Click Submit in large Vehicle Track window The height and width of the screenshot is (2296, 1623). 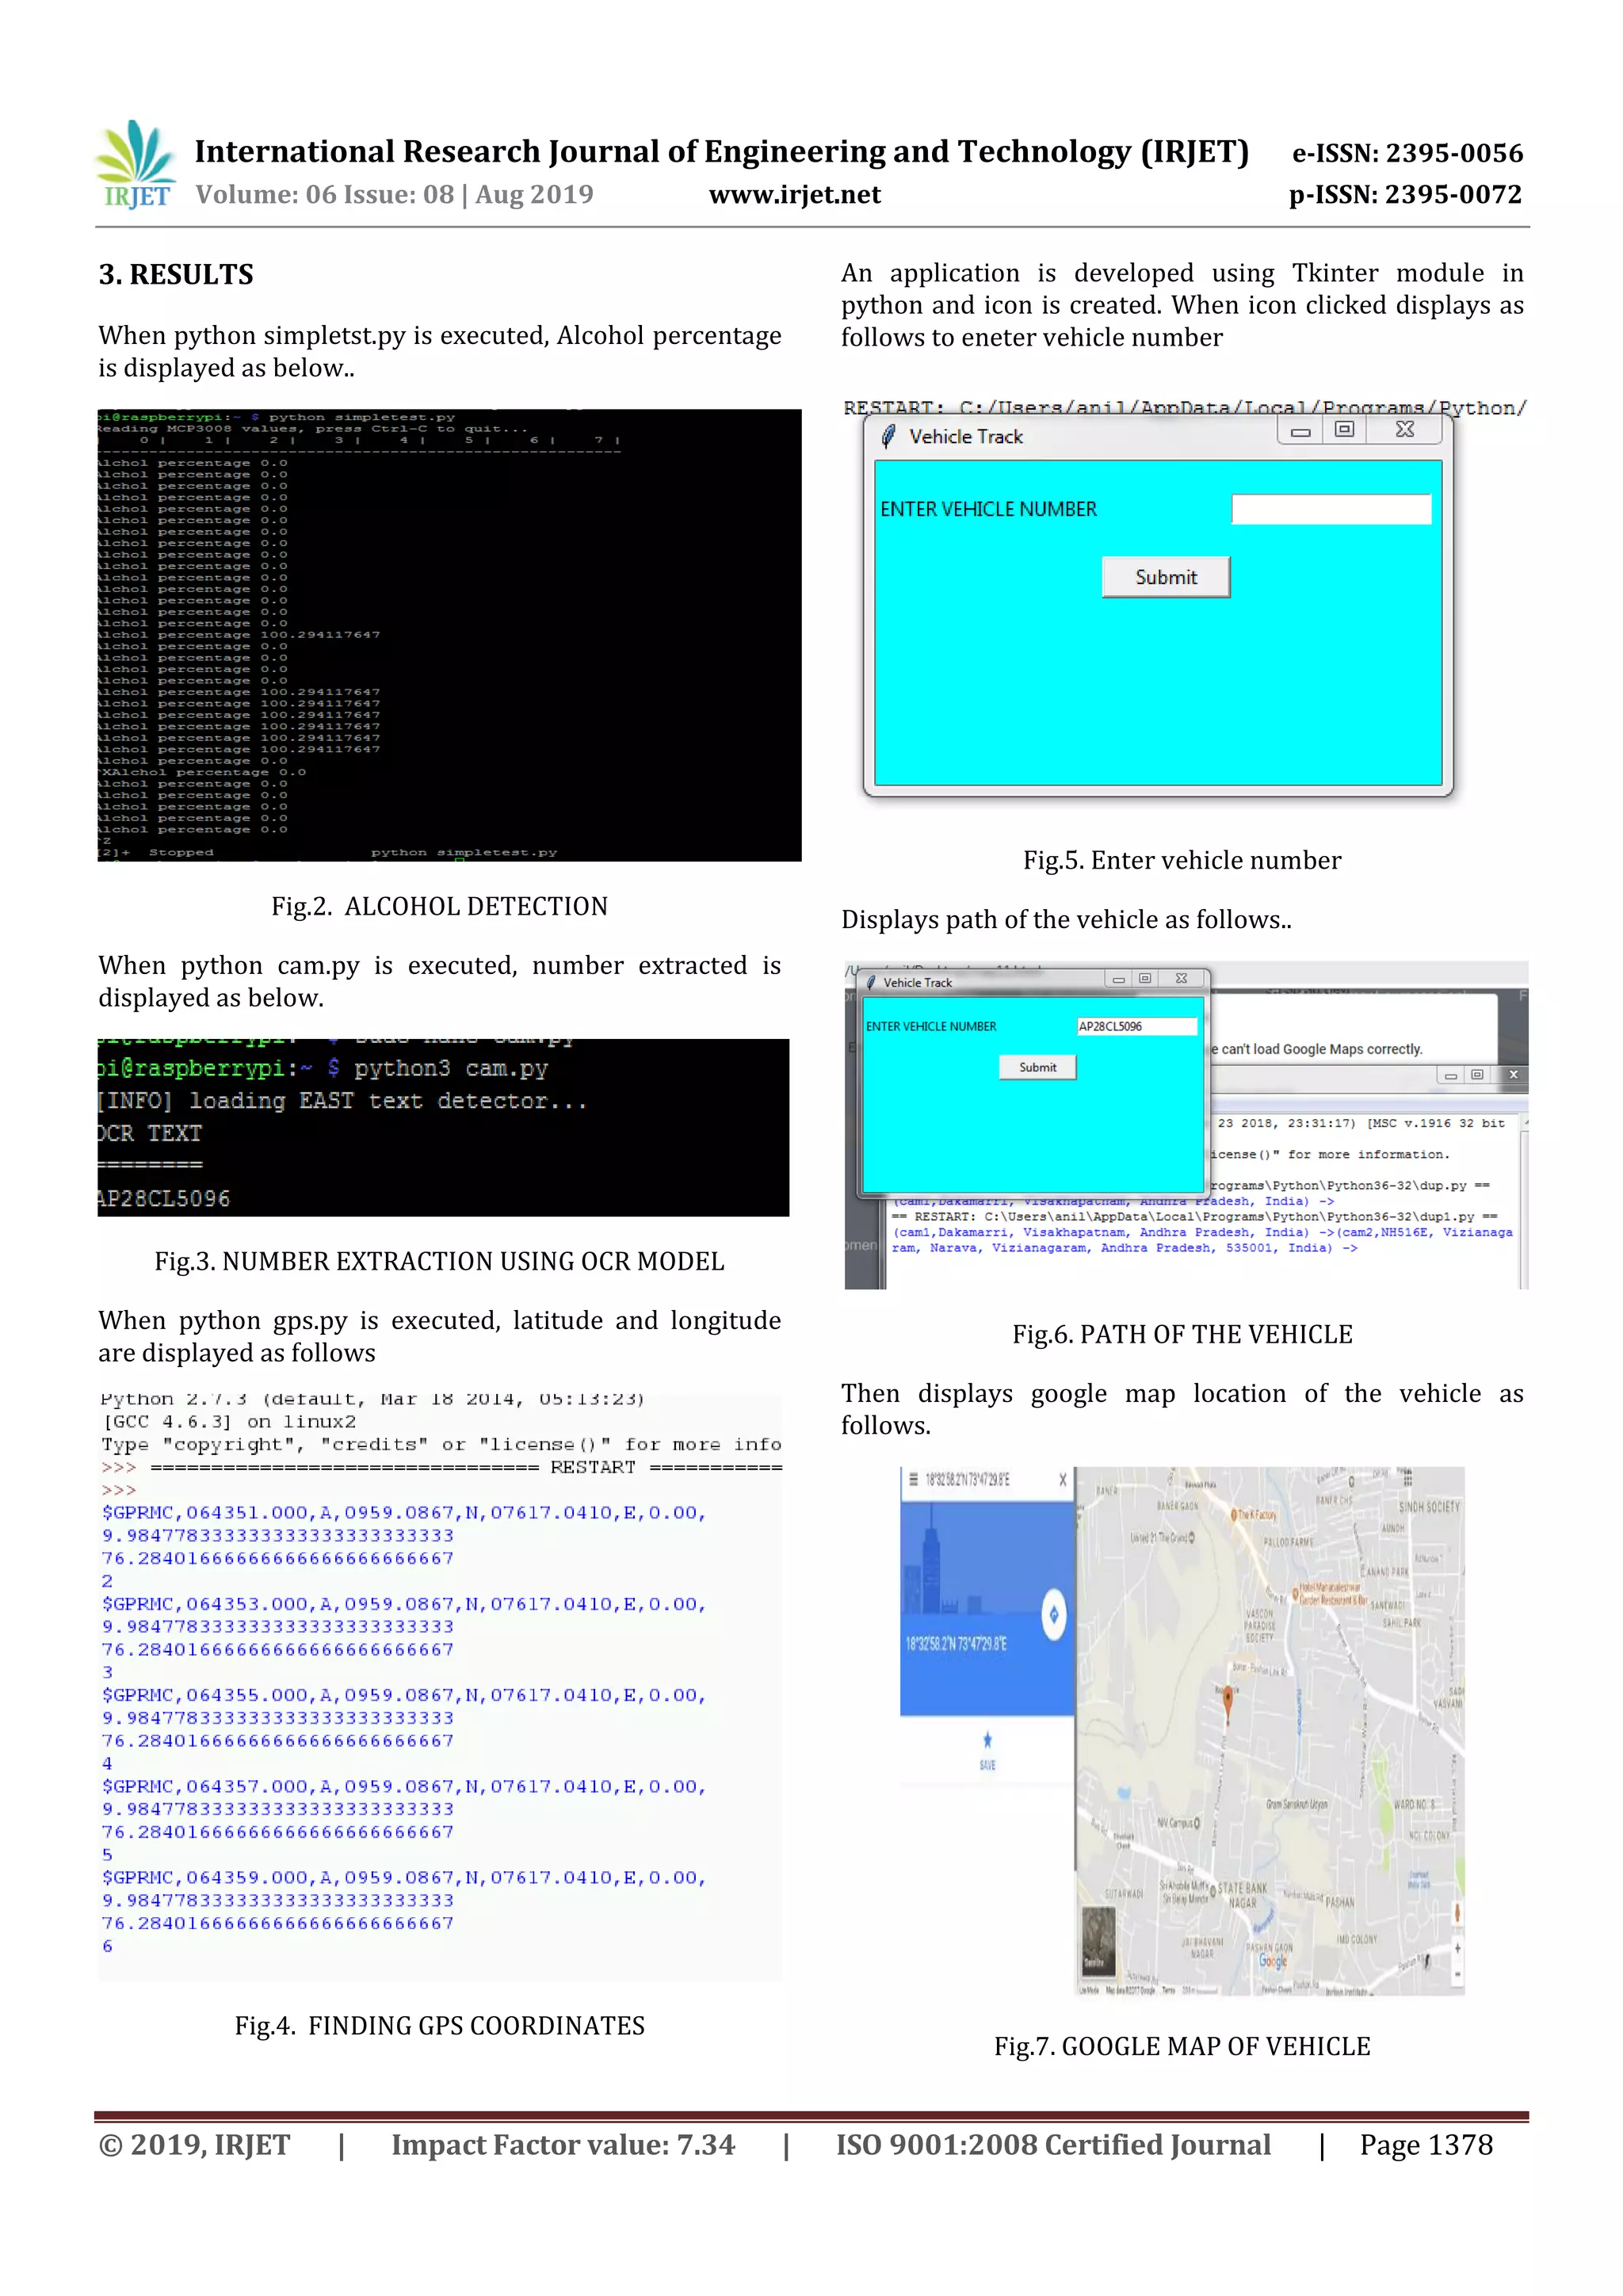tap(1165, 577)
